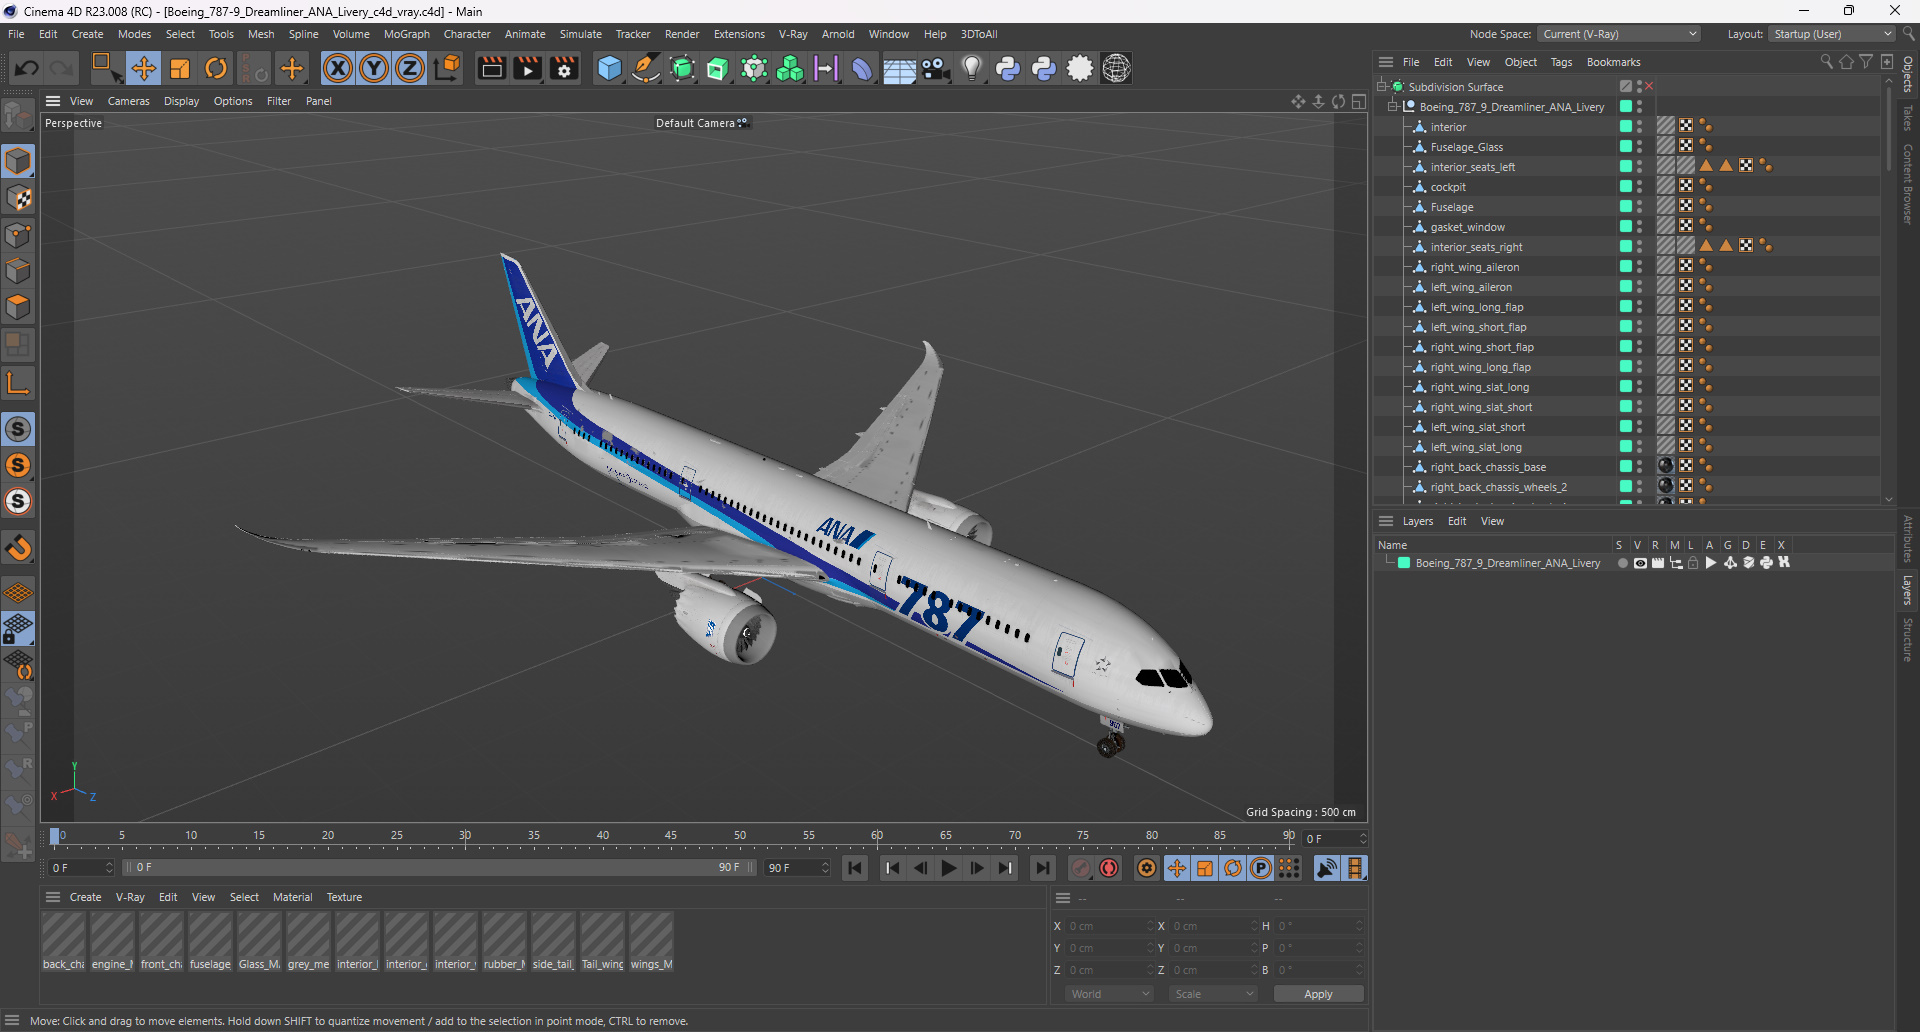Toggle layer lock icon for Boeing layer

tap(1693, 563)
